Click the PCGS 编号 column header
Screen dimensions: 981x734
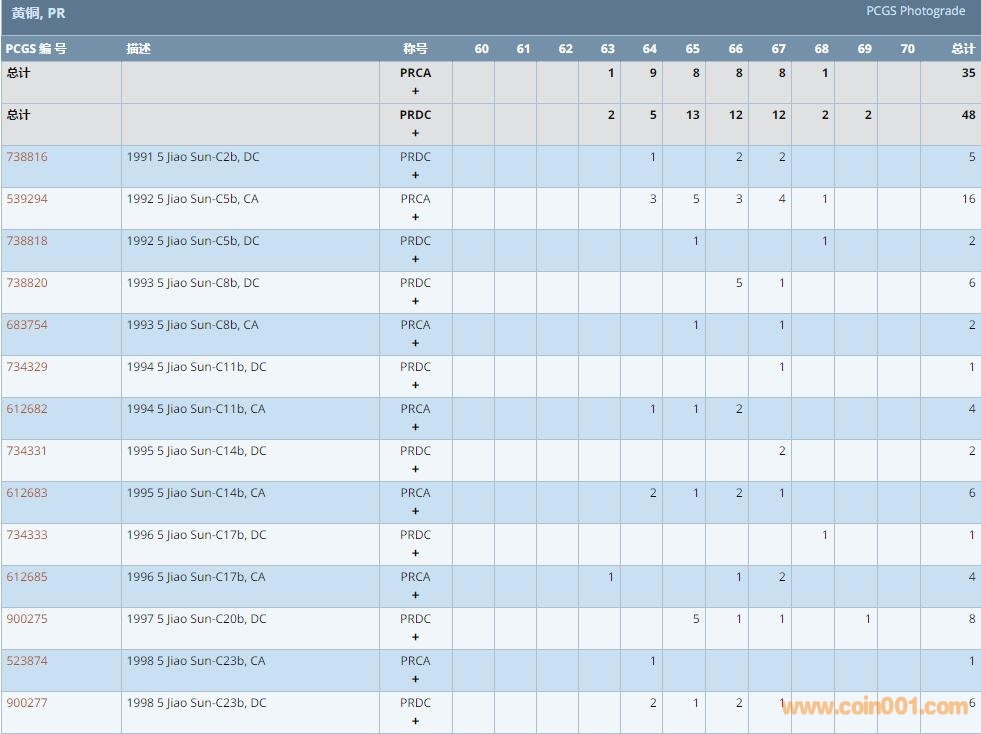(x=36, y=49)
